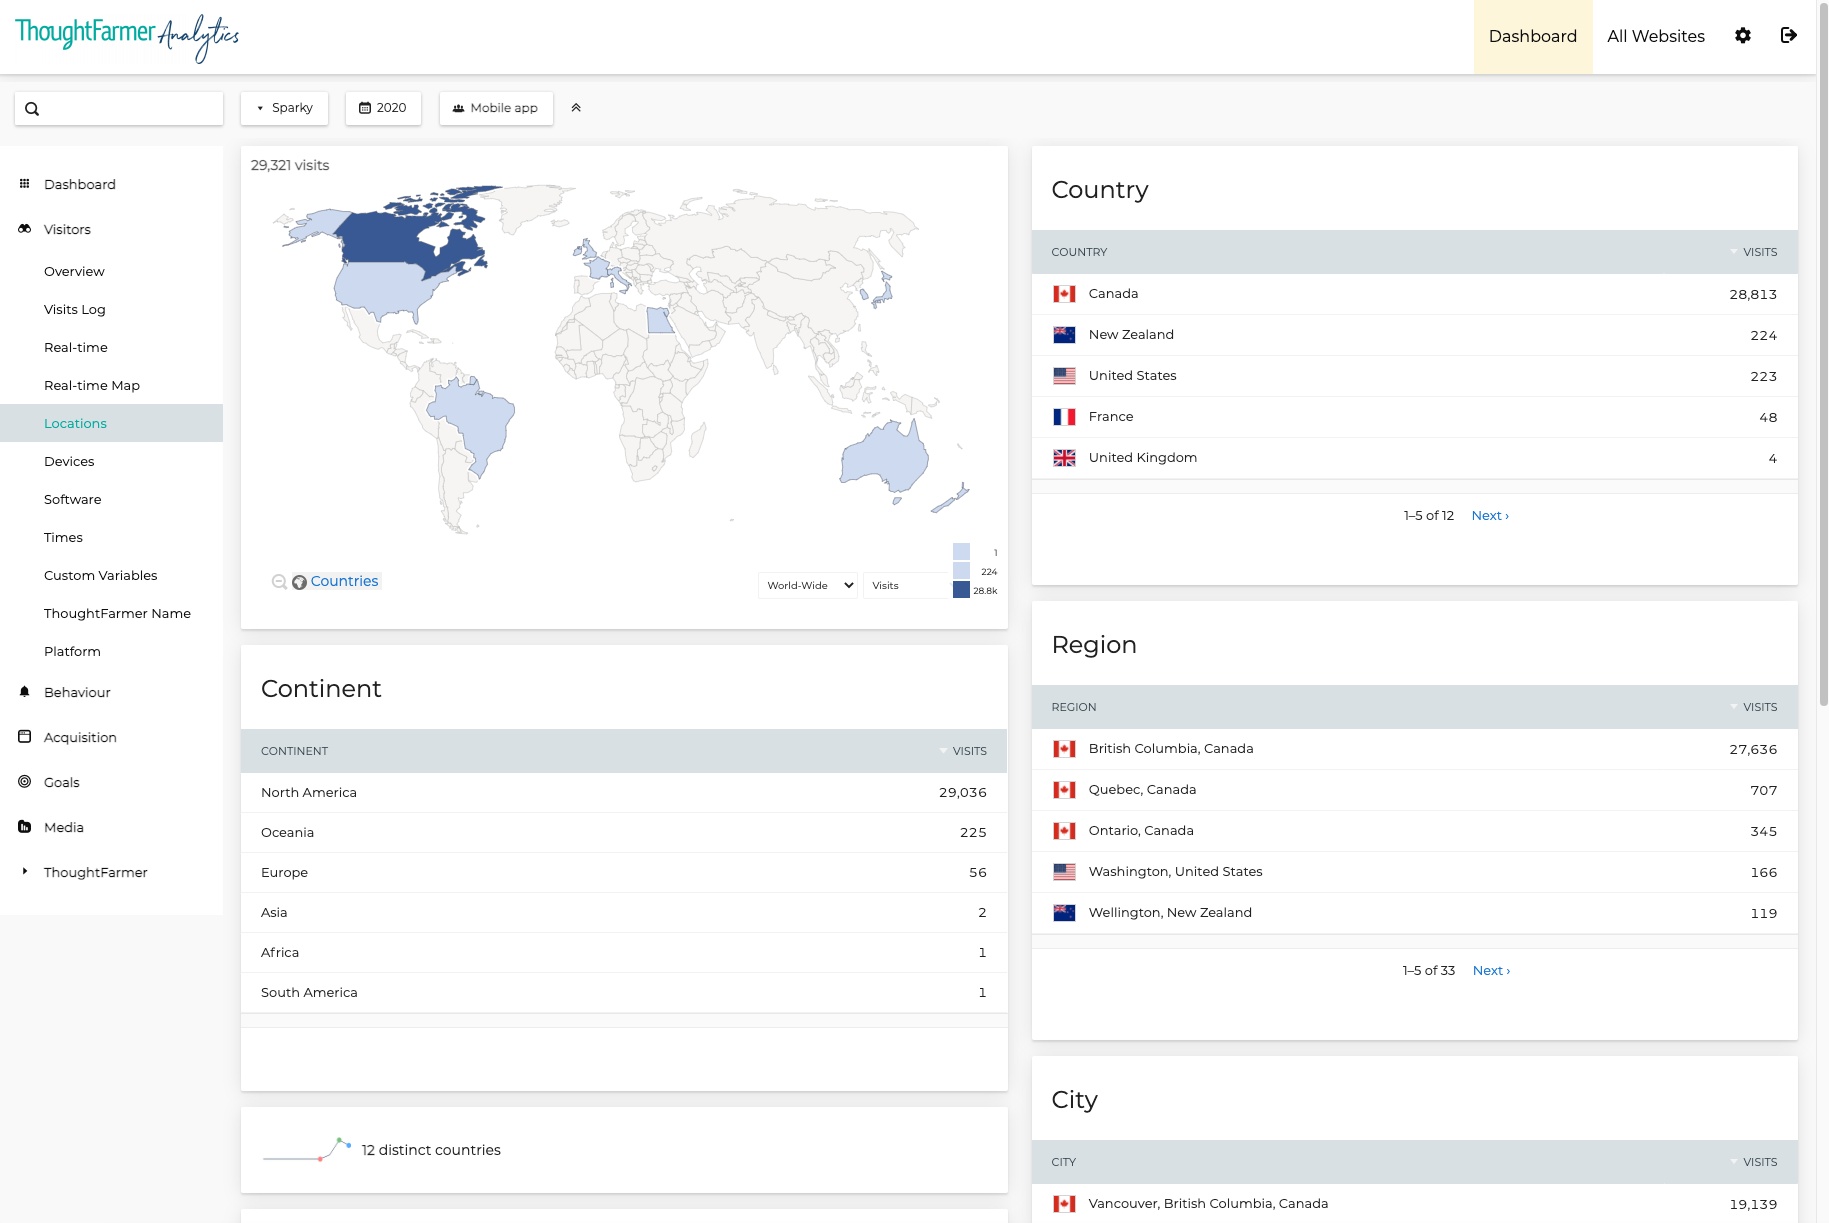This screenshot has width=1829, height=1223.
Task: Click the search magnifier icon
Action: point(32,109)
